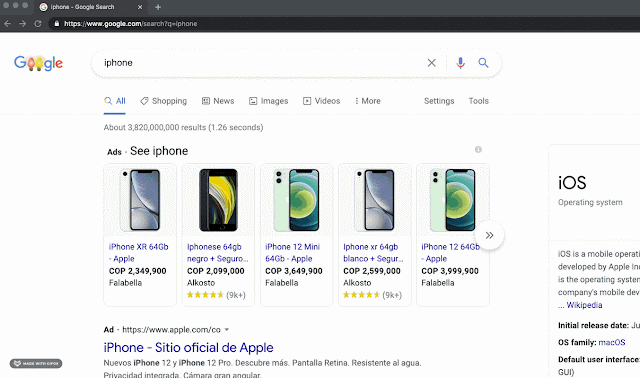640x378 pixels.
Task: Click the Iphonese 64gb negro product image
Action: pos(218,200)
